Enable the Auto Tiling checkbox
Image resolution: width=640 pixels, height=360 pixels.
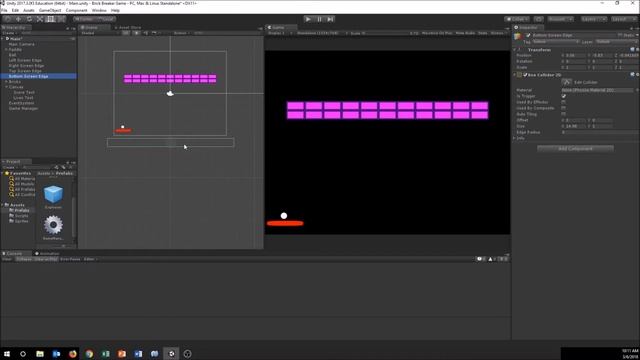point(564,114)
